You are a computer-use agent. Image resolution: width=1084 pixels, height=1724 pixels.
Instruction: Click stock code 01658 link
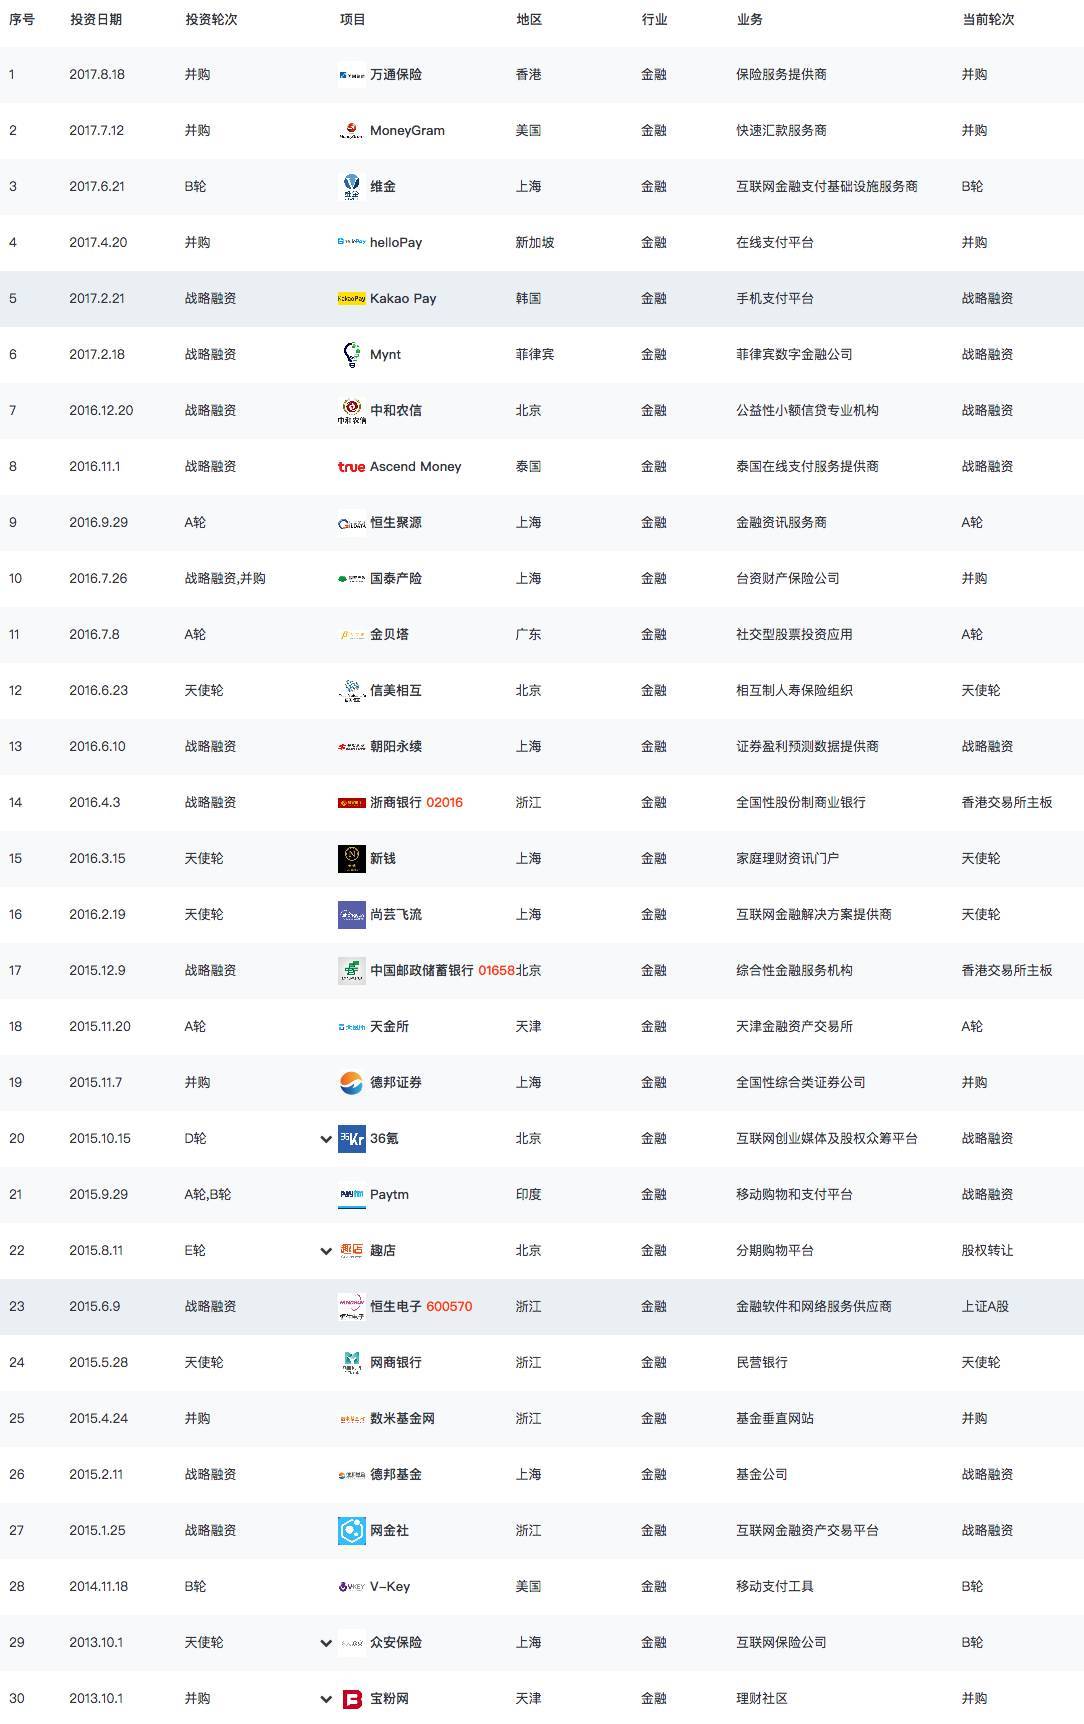pos(496,971)
